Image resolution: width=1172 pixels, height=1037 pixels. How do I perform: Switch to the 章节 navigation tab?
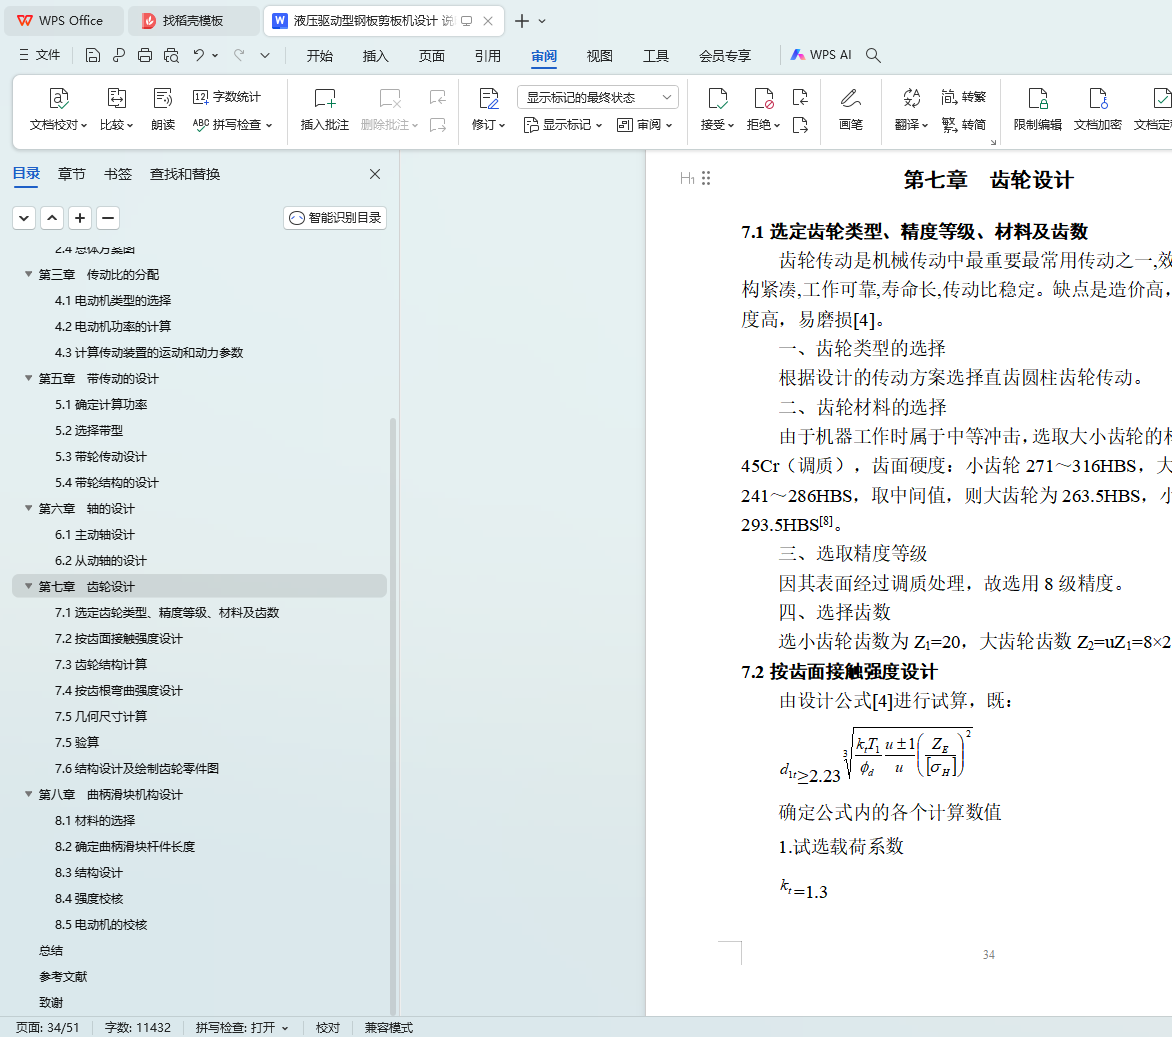[72, 174]
